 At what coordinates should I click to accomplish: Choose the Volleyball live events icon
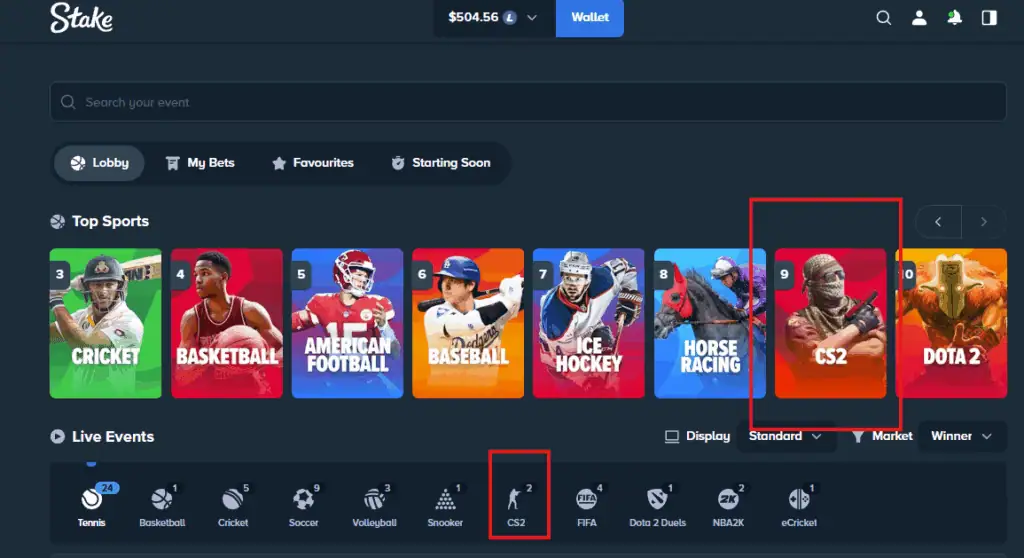tap(375, 499)
